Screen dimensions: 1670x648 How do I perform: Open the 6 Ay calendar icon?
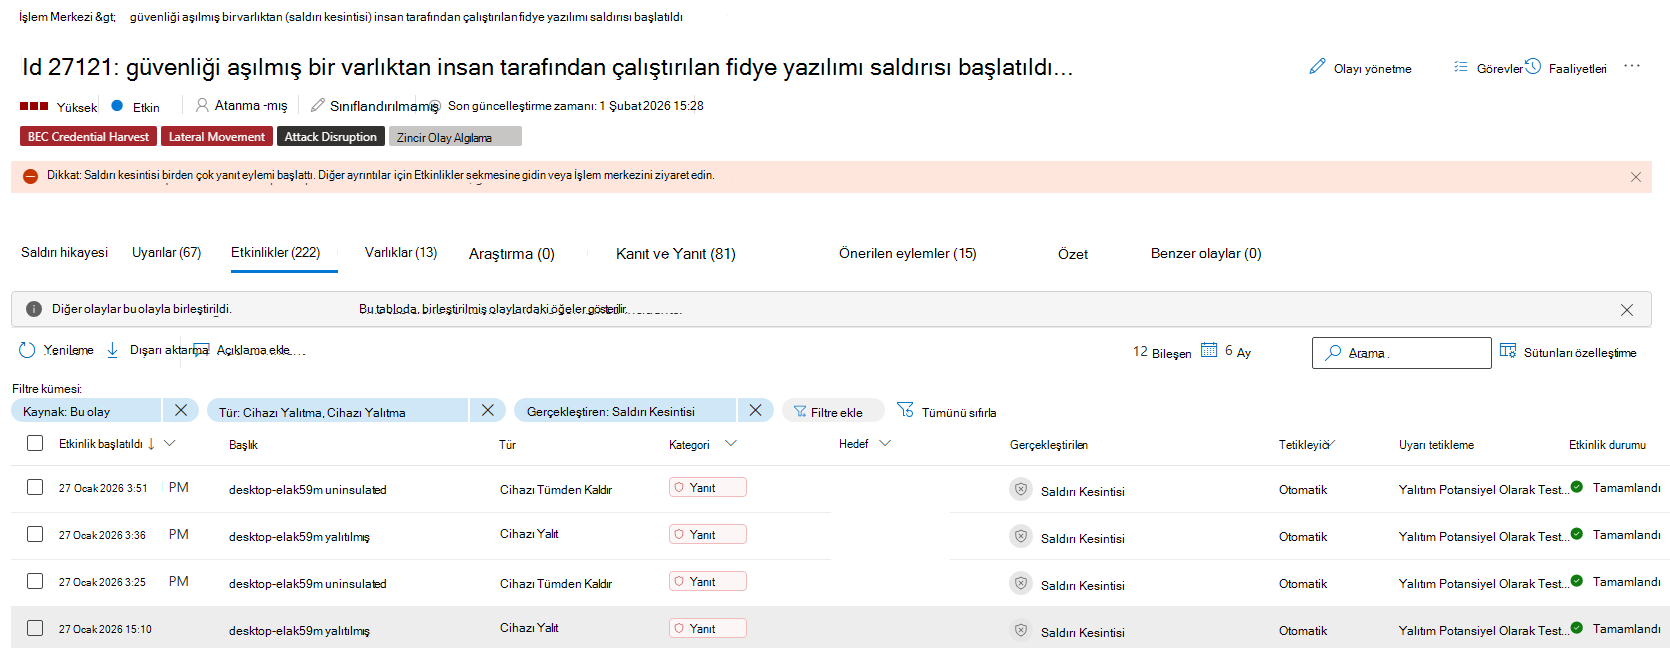point(1209,349)
